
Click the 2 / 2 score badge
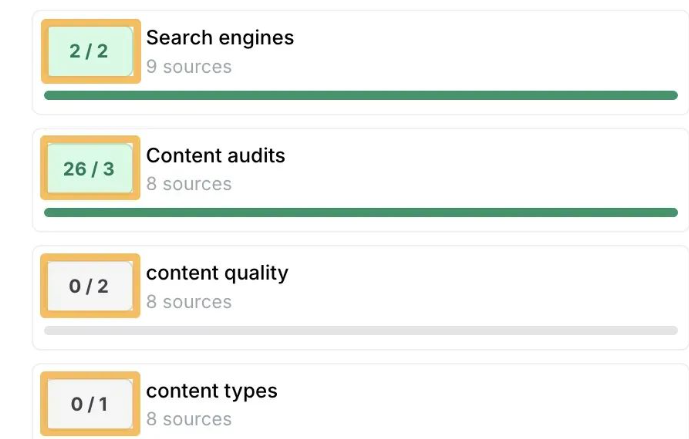[x=90, y=51]
